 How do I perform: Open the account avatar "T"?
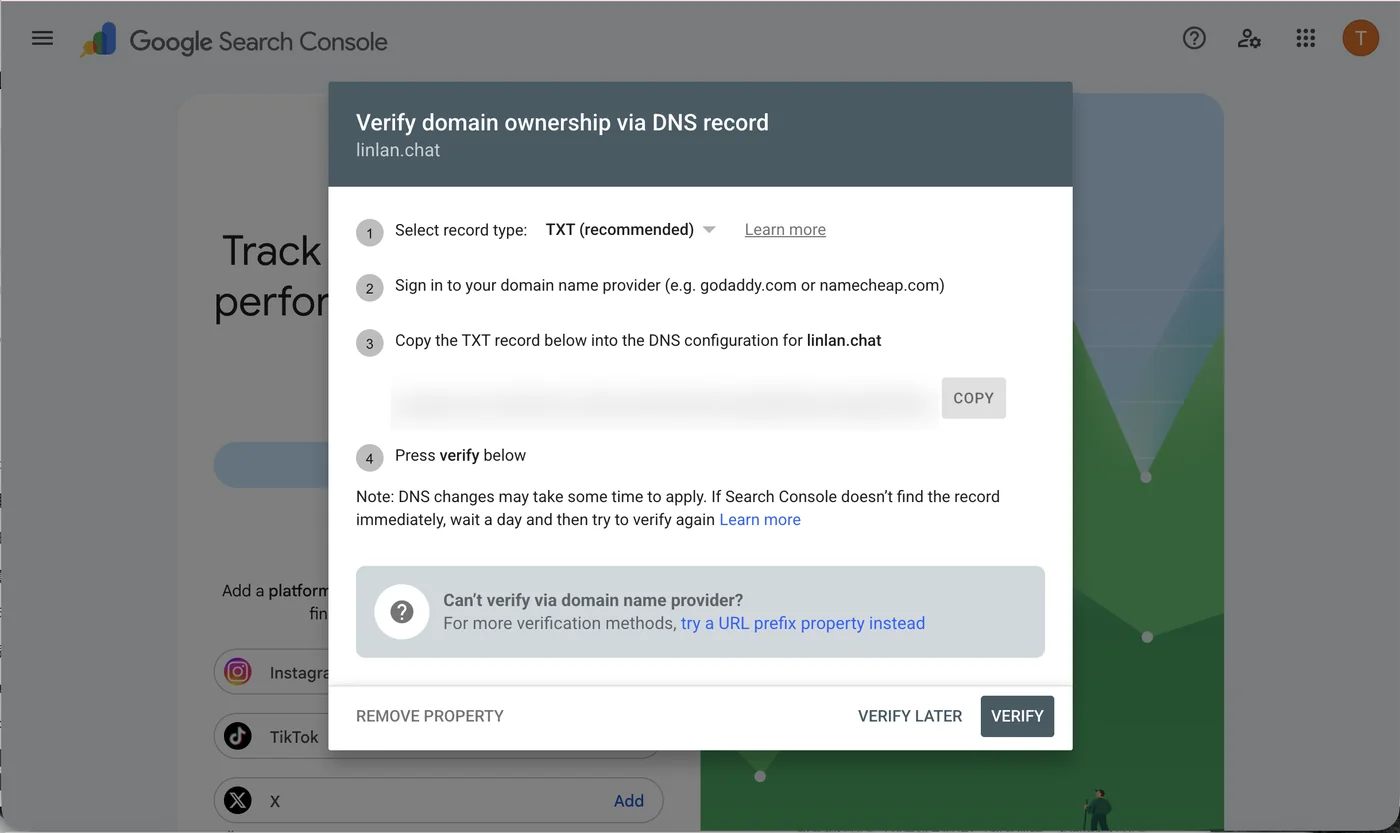1360,39
